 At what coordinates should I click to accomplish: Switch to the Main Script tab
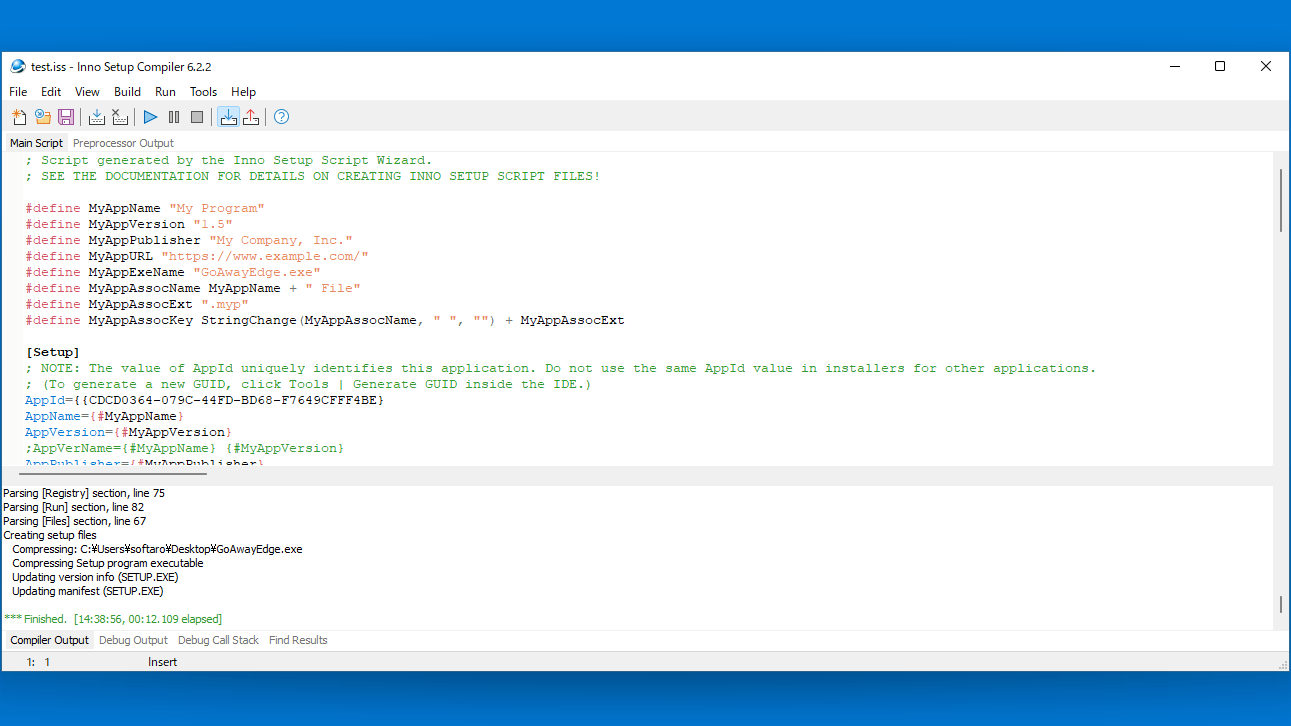(x=36, y=143)
